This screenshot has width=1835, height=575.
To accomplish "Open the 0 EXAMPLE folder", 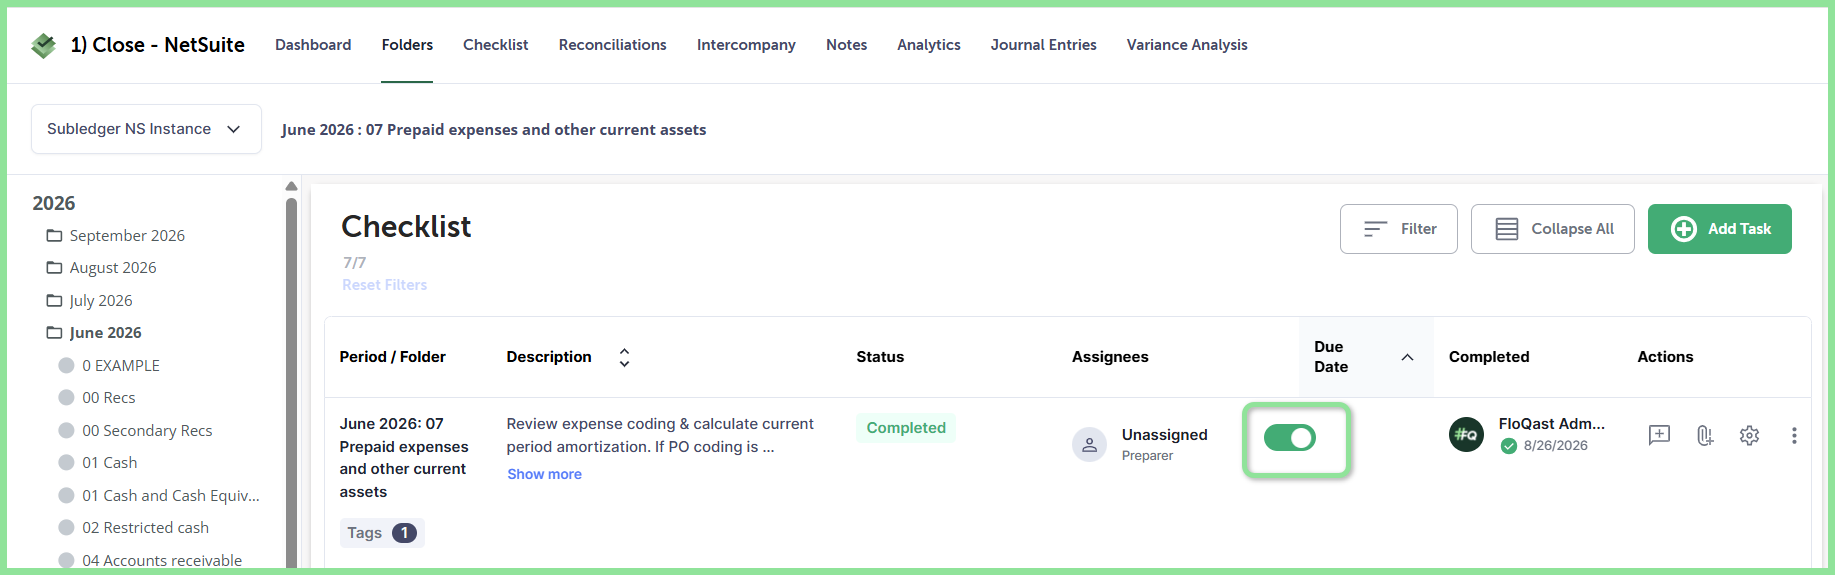I will (121, 366).
